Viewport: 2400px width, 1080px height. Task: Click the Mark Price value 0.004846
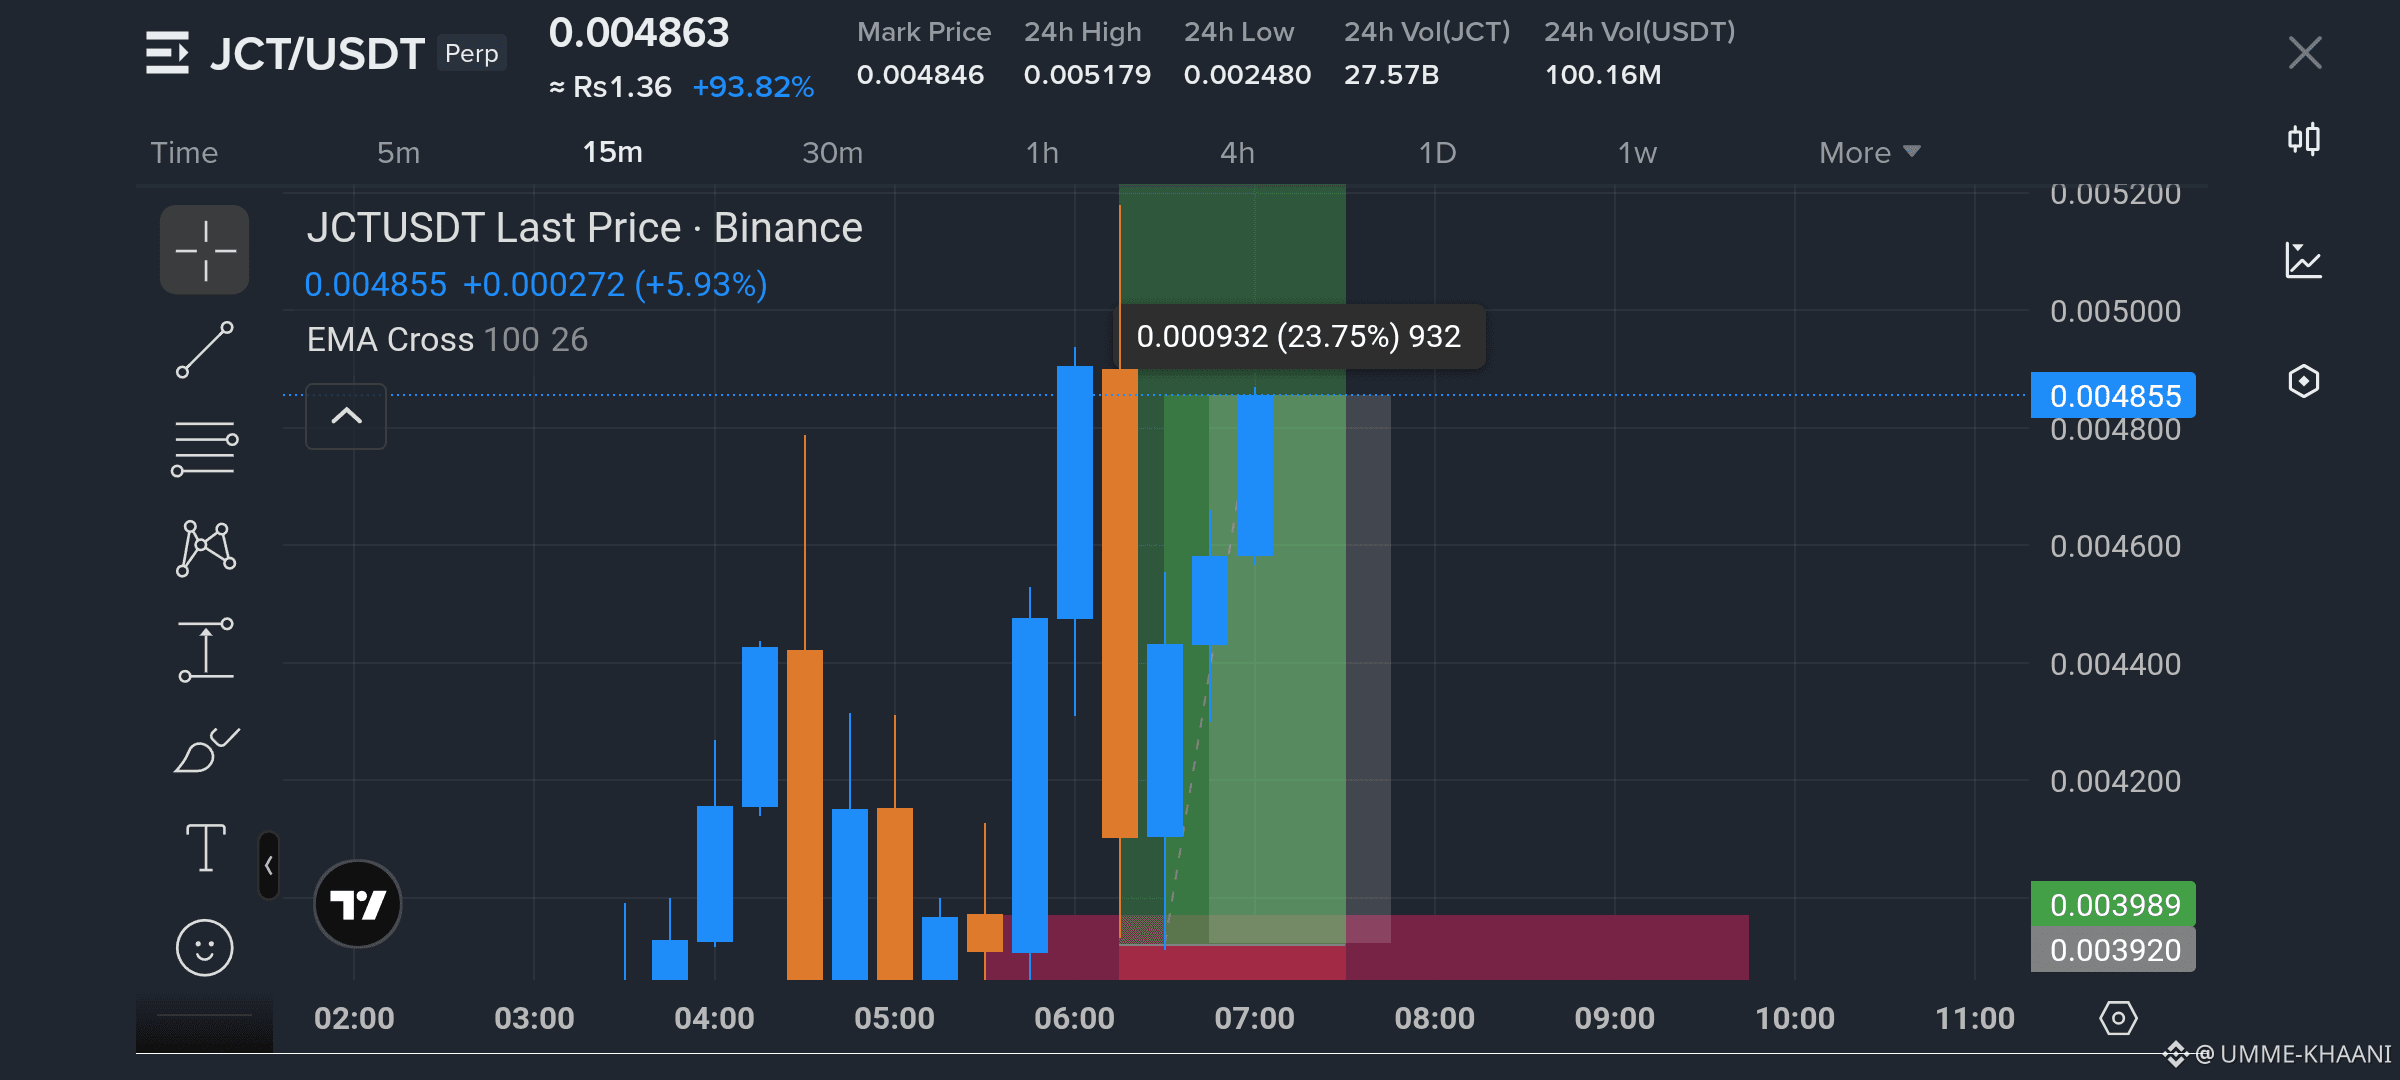point(920,75)
